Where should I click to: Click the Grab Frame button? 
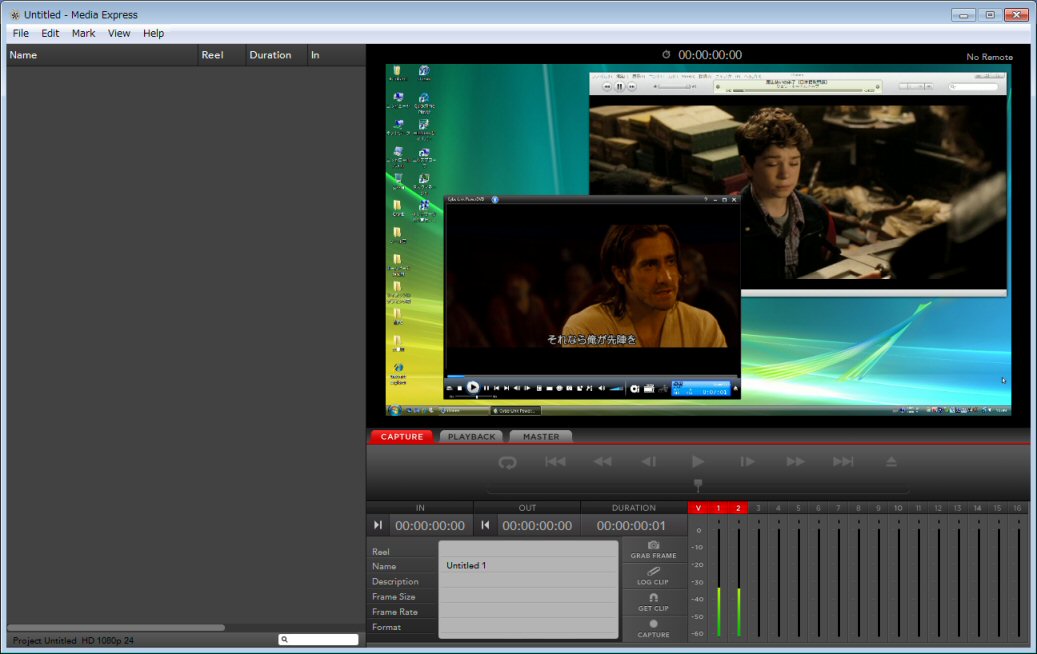tap(653, 550)
